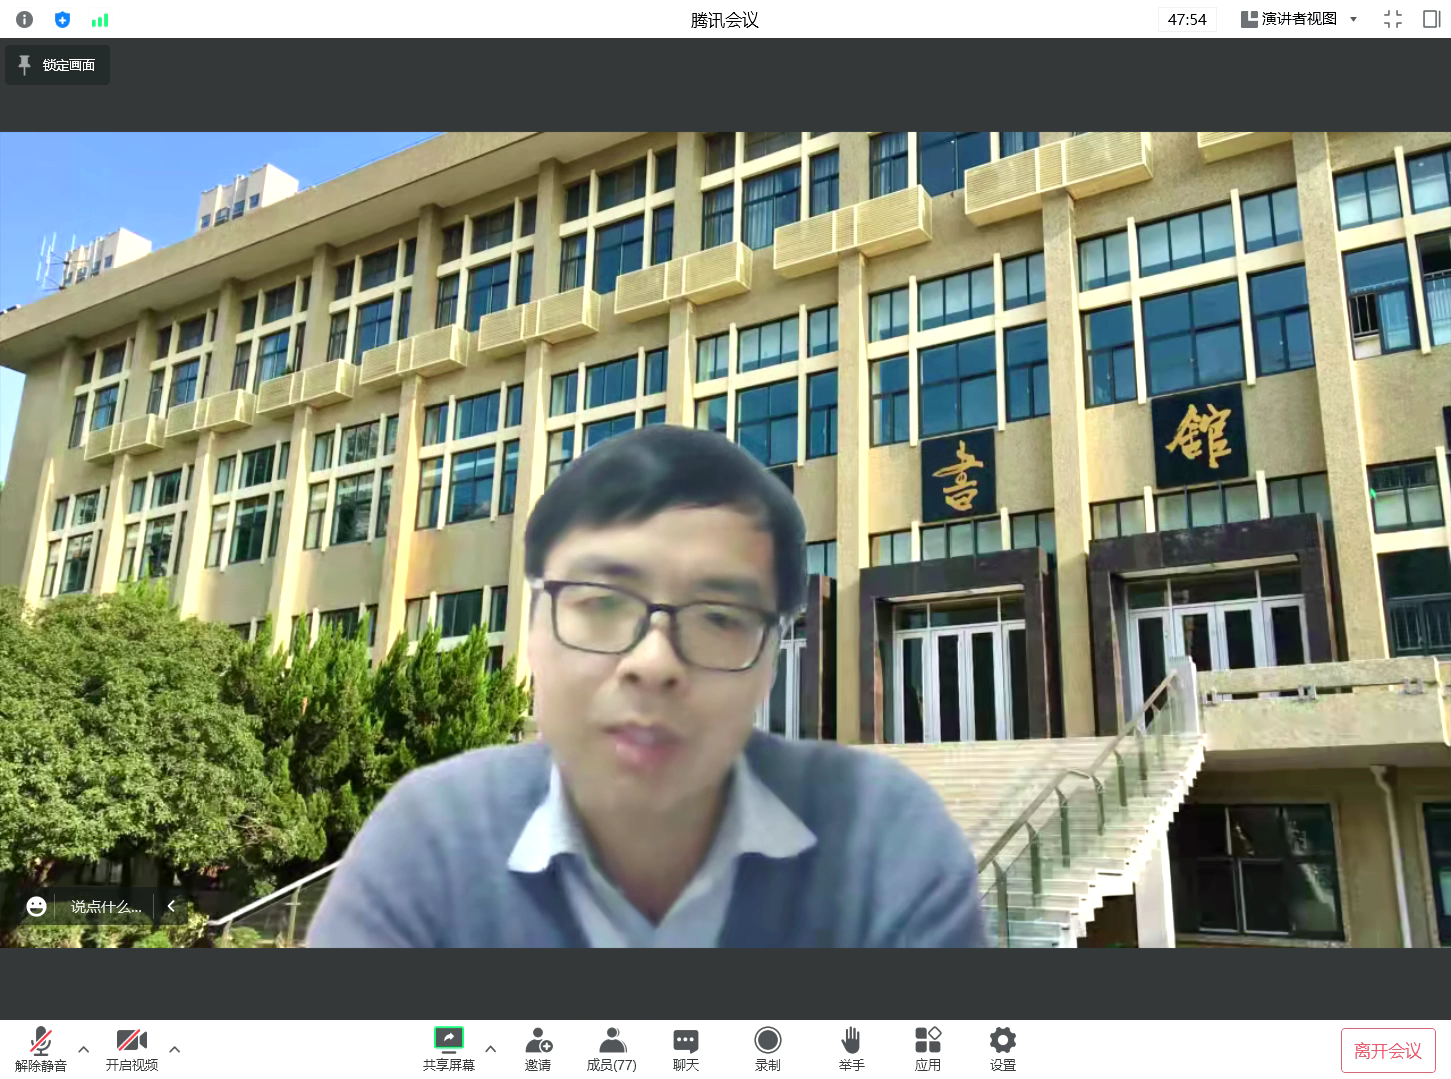
Task: Click the Invite (邀请) icon
Action: [x=538, y=1048]
